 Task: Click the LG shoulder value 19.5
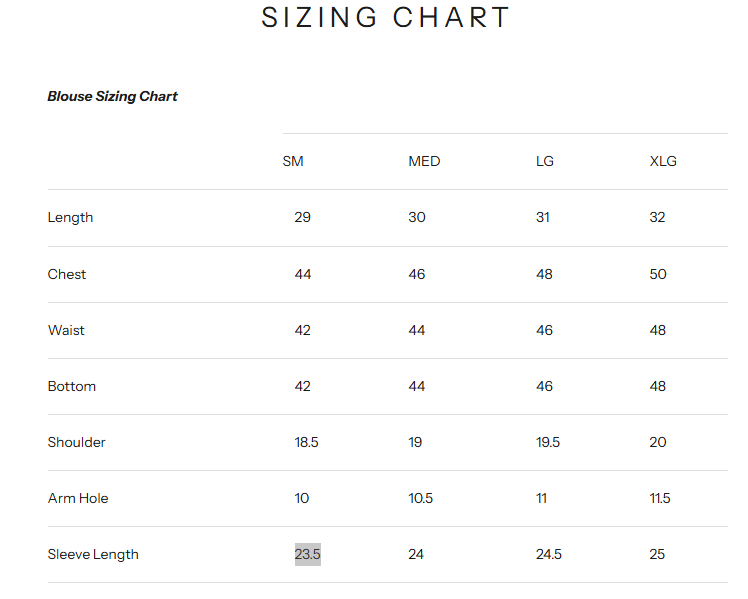(548, 442)
